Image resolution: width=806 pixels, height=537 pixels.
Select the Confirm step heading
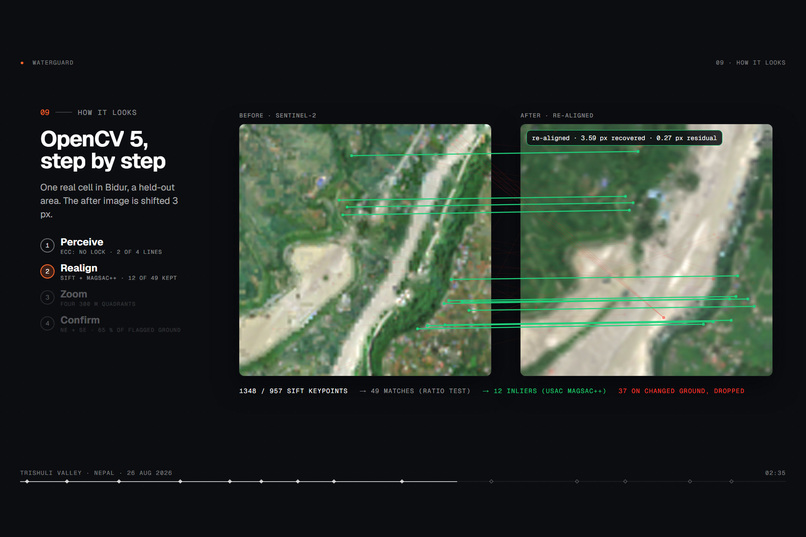pos(80,320)
